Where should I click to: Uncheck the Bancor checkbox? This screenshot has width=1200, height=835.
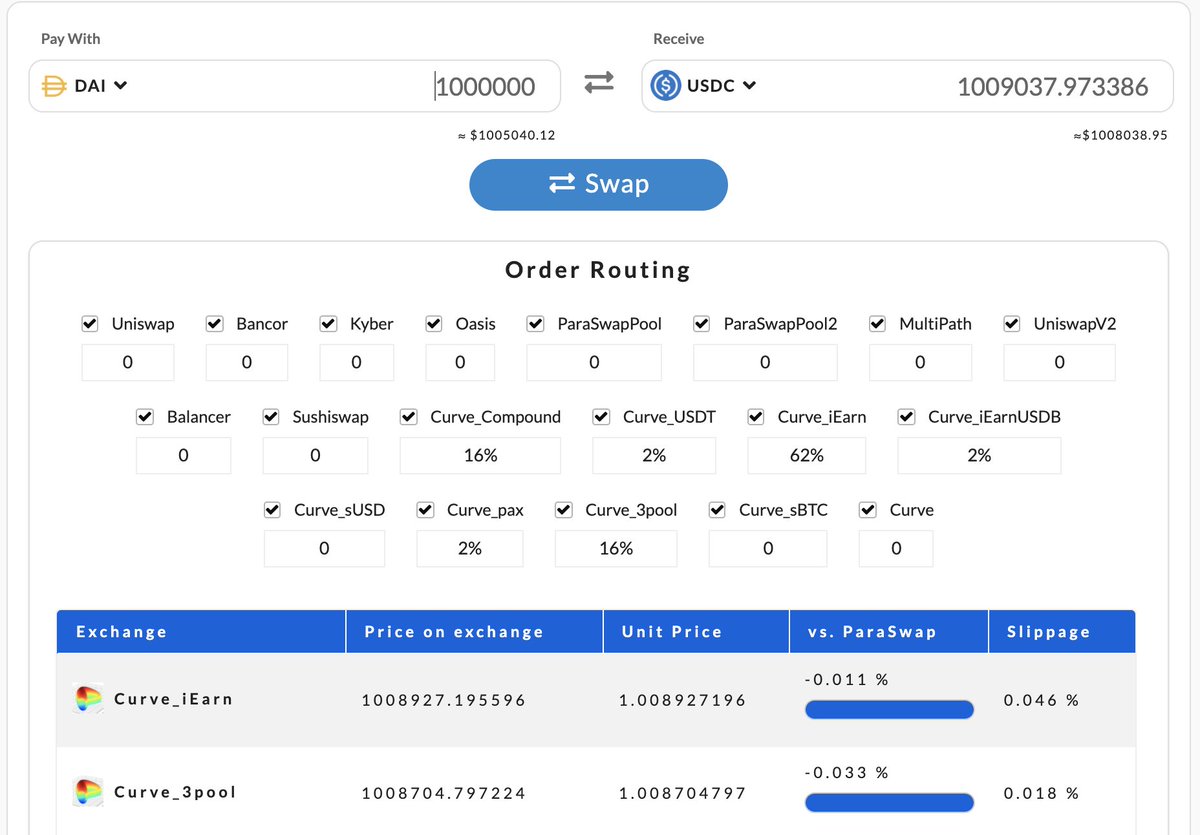point(214,324)
